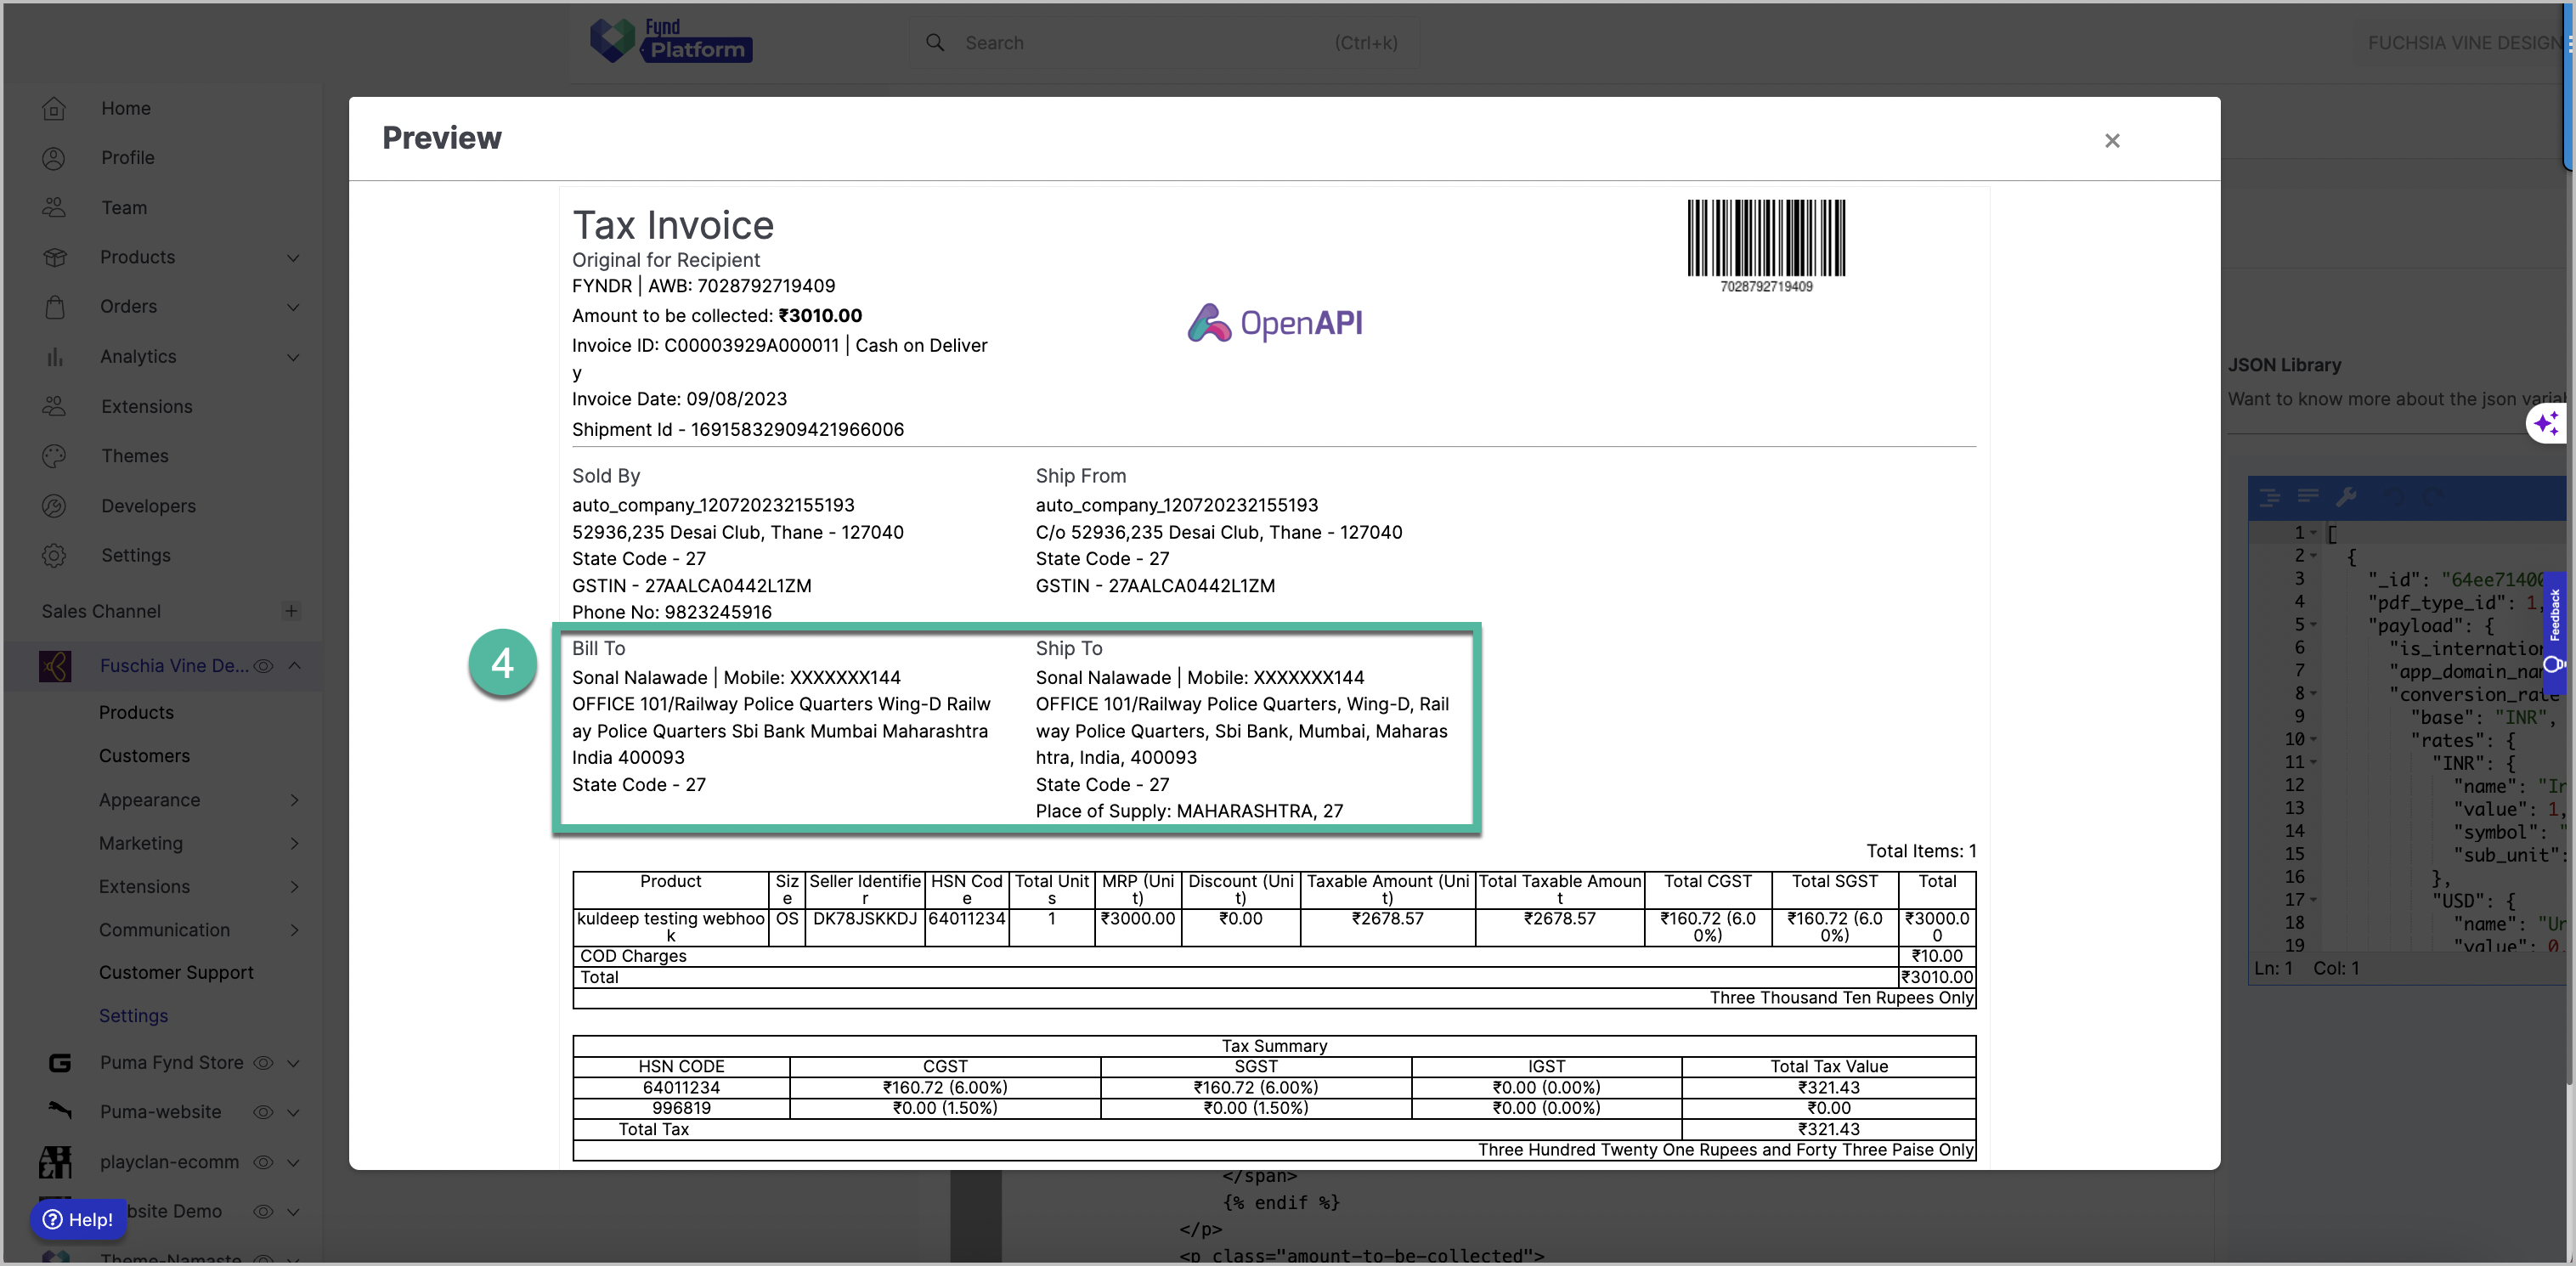The height and width of the screenshot is (1266, 2576).
Task: Open Developers in the sidebar
Action: point(148,506)
